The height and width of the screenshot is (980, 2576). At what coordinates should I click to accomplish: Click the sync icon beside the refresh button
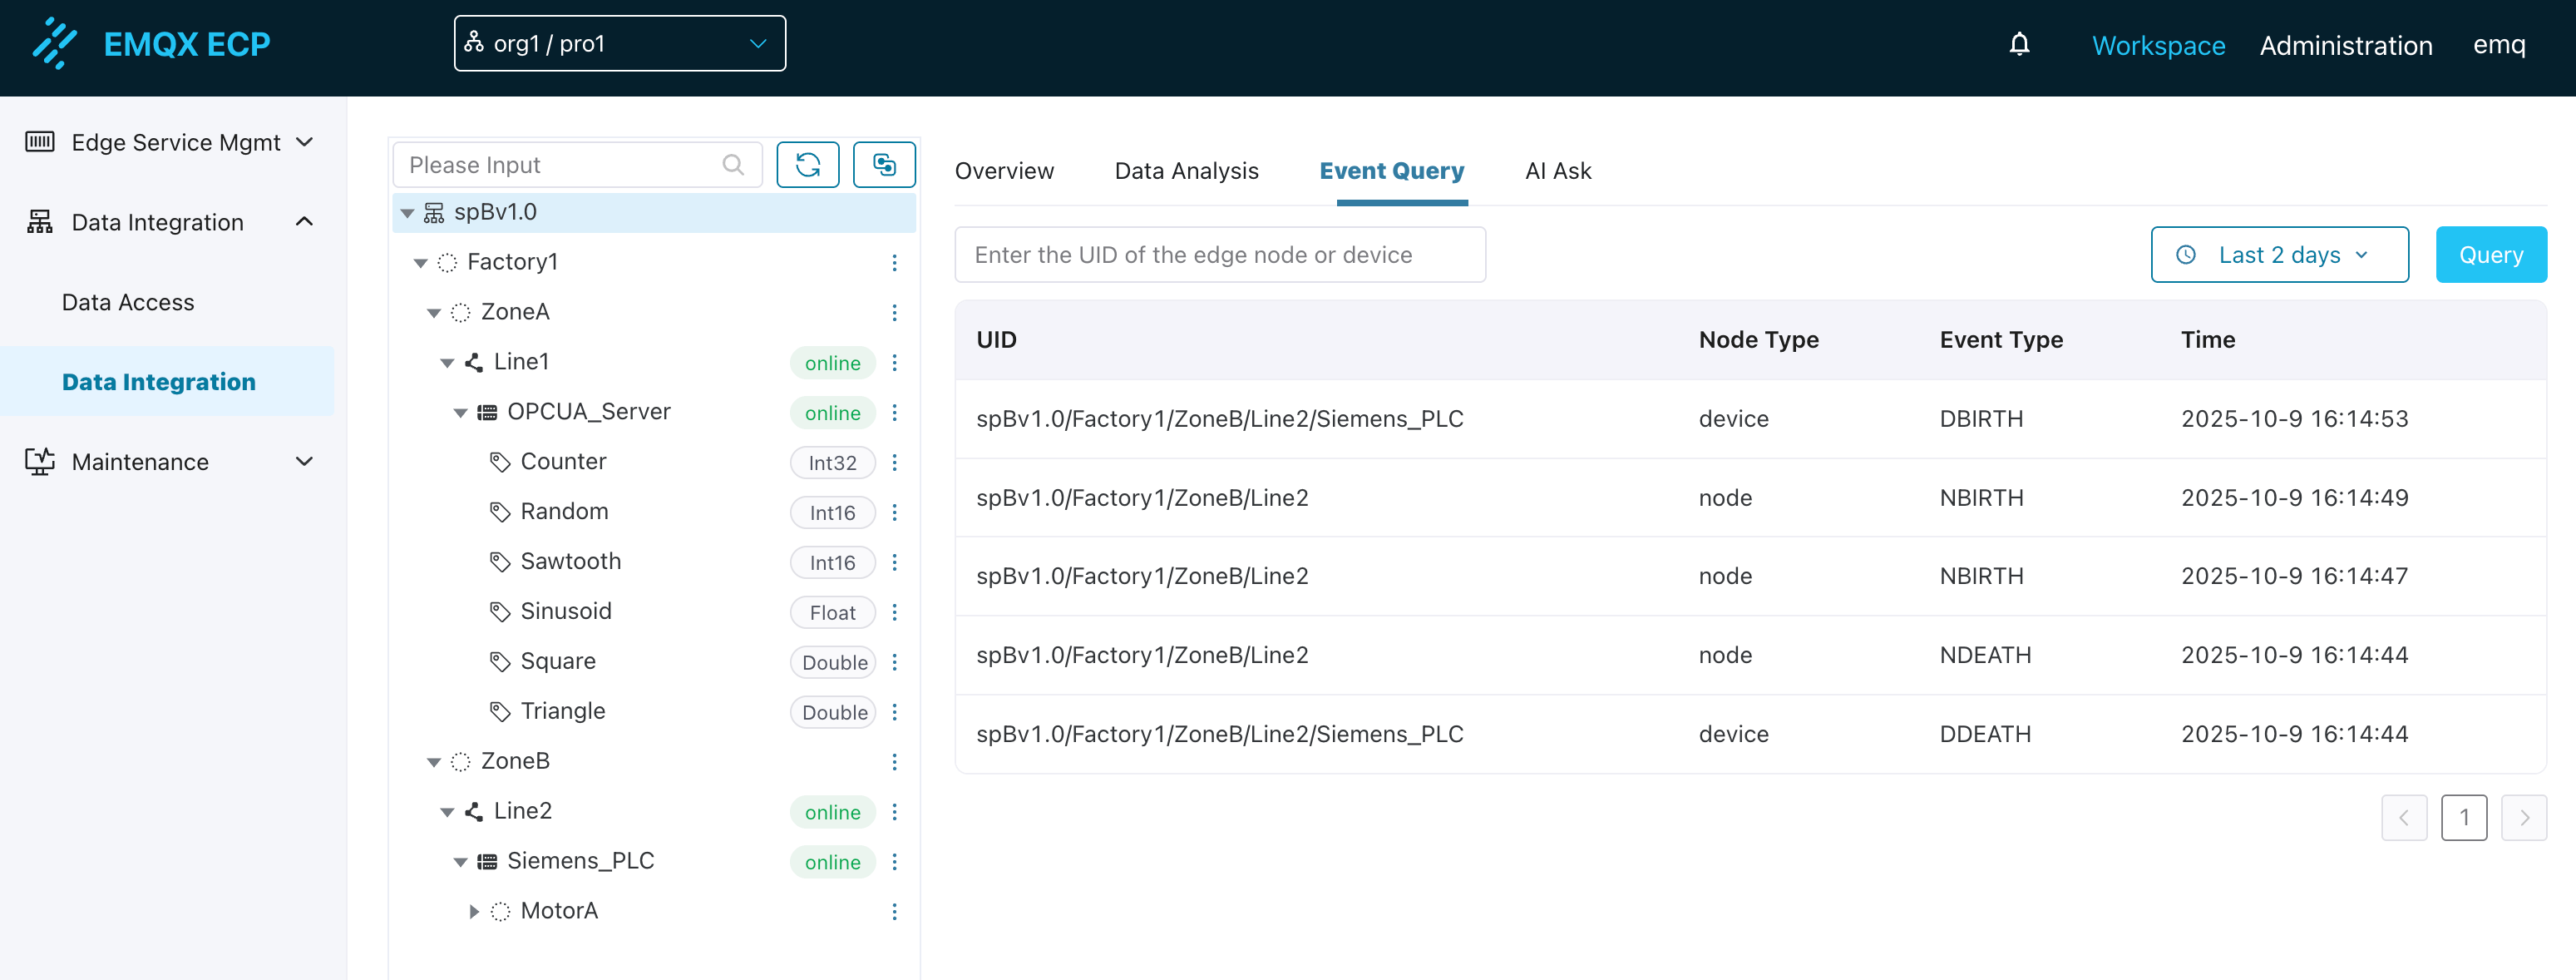tap(884, 164)
